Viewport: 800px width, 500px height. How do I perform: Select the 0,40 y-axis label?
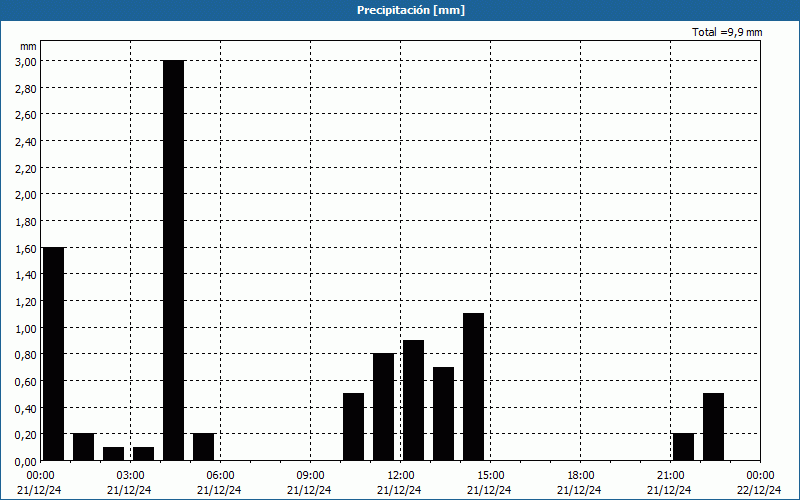click(x=26, y=408)
